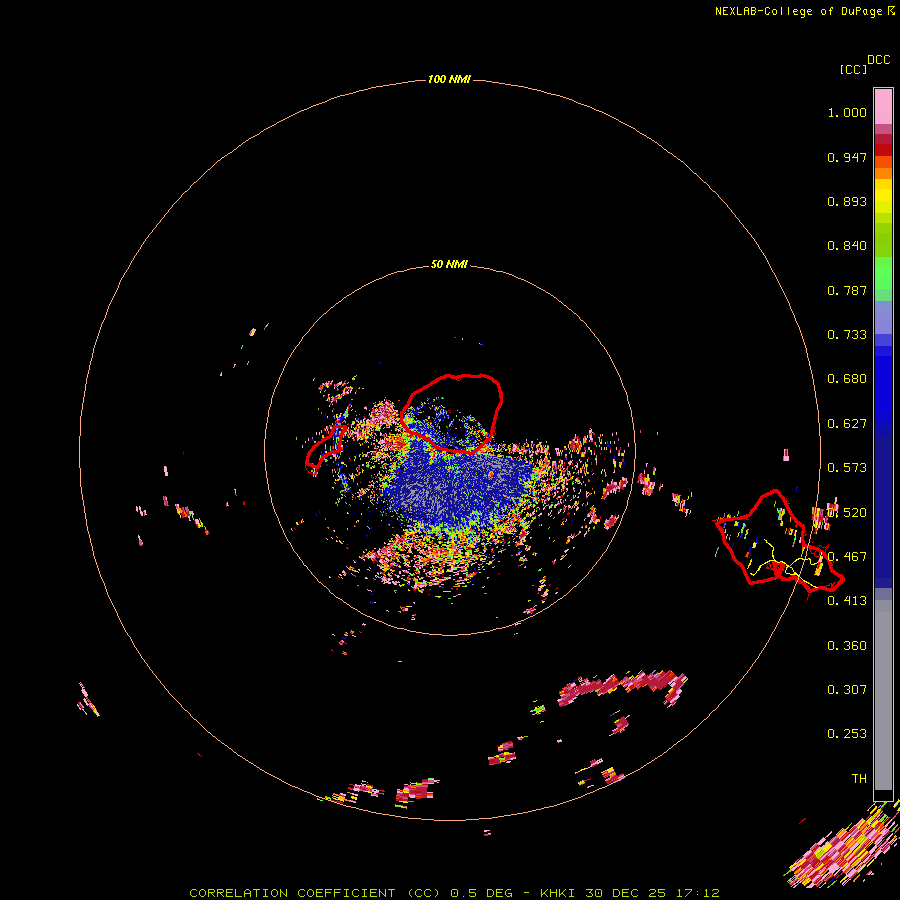Click the DCC label above the color scale

tap(879, 60)
